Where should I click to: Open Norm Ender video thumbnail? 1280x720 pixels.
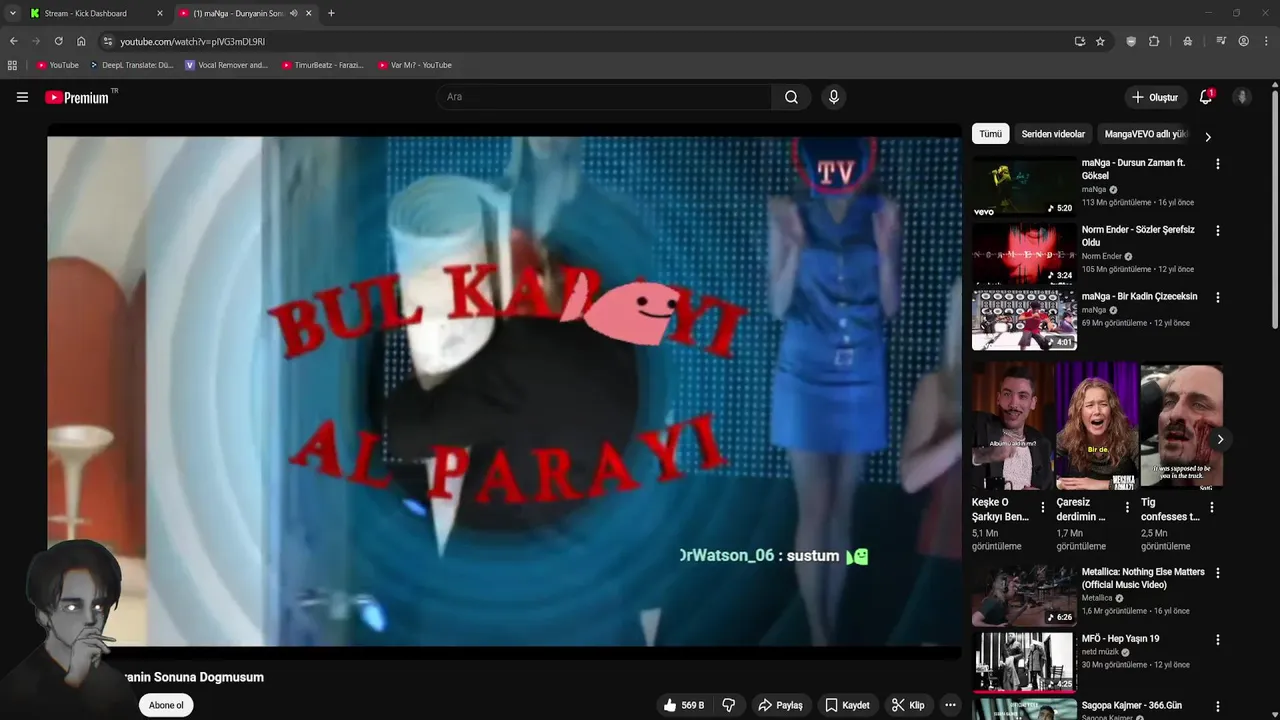pos(1024,254)
